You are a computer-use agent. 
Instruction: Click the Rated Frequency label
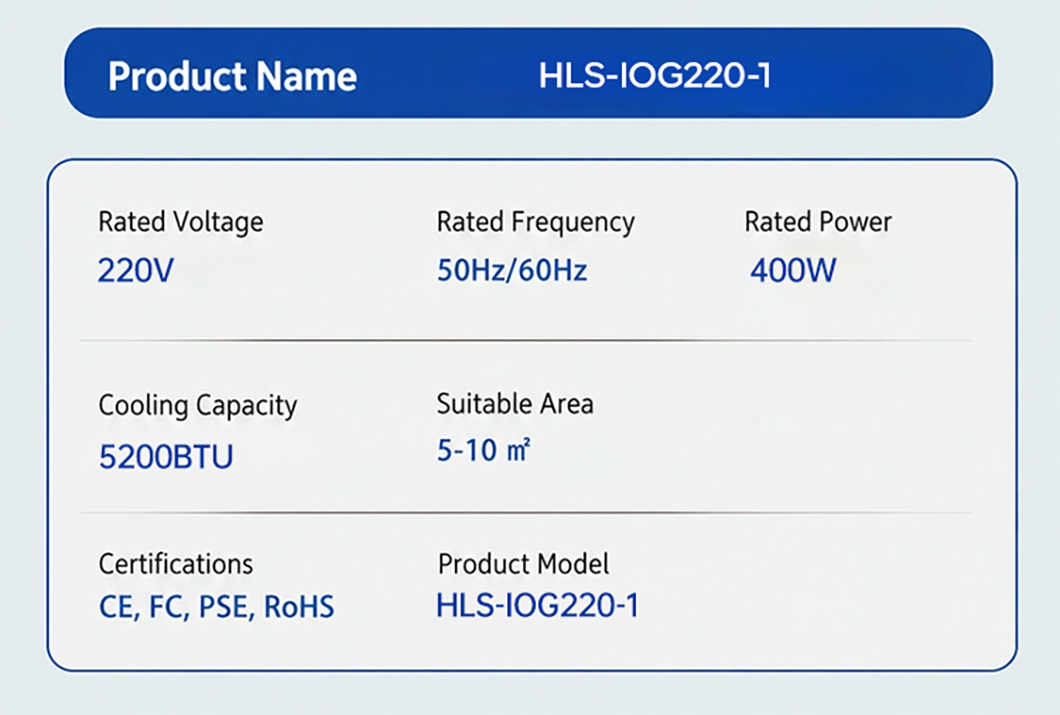coord(535,222)
